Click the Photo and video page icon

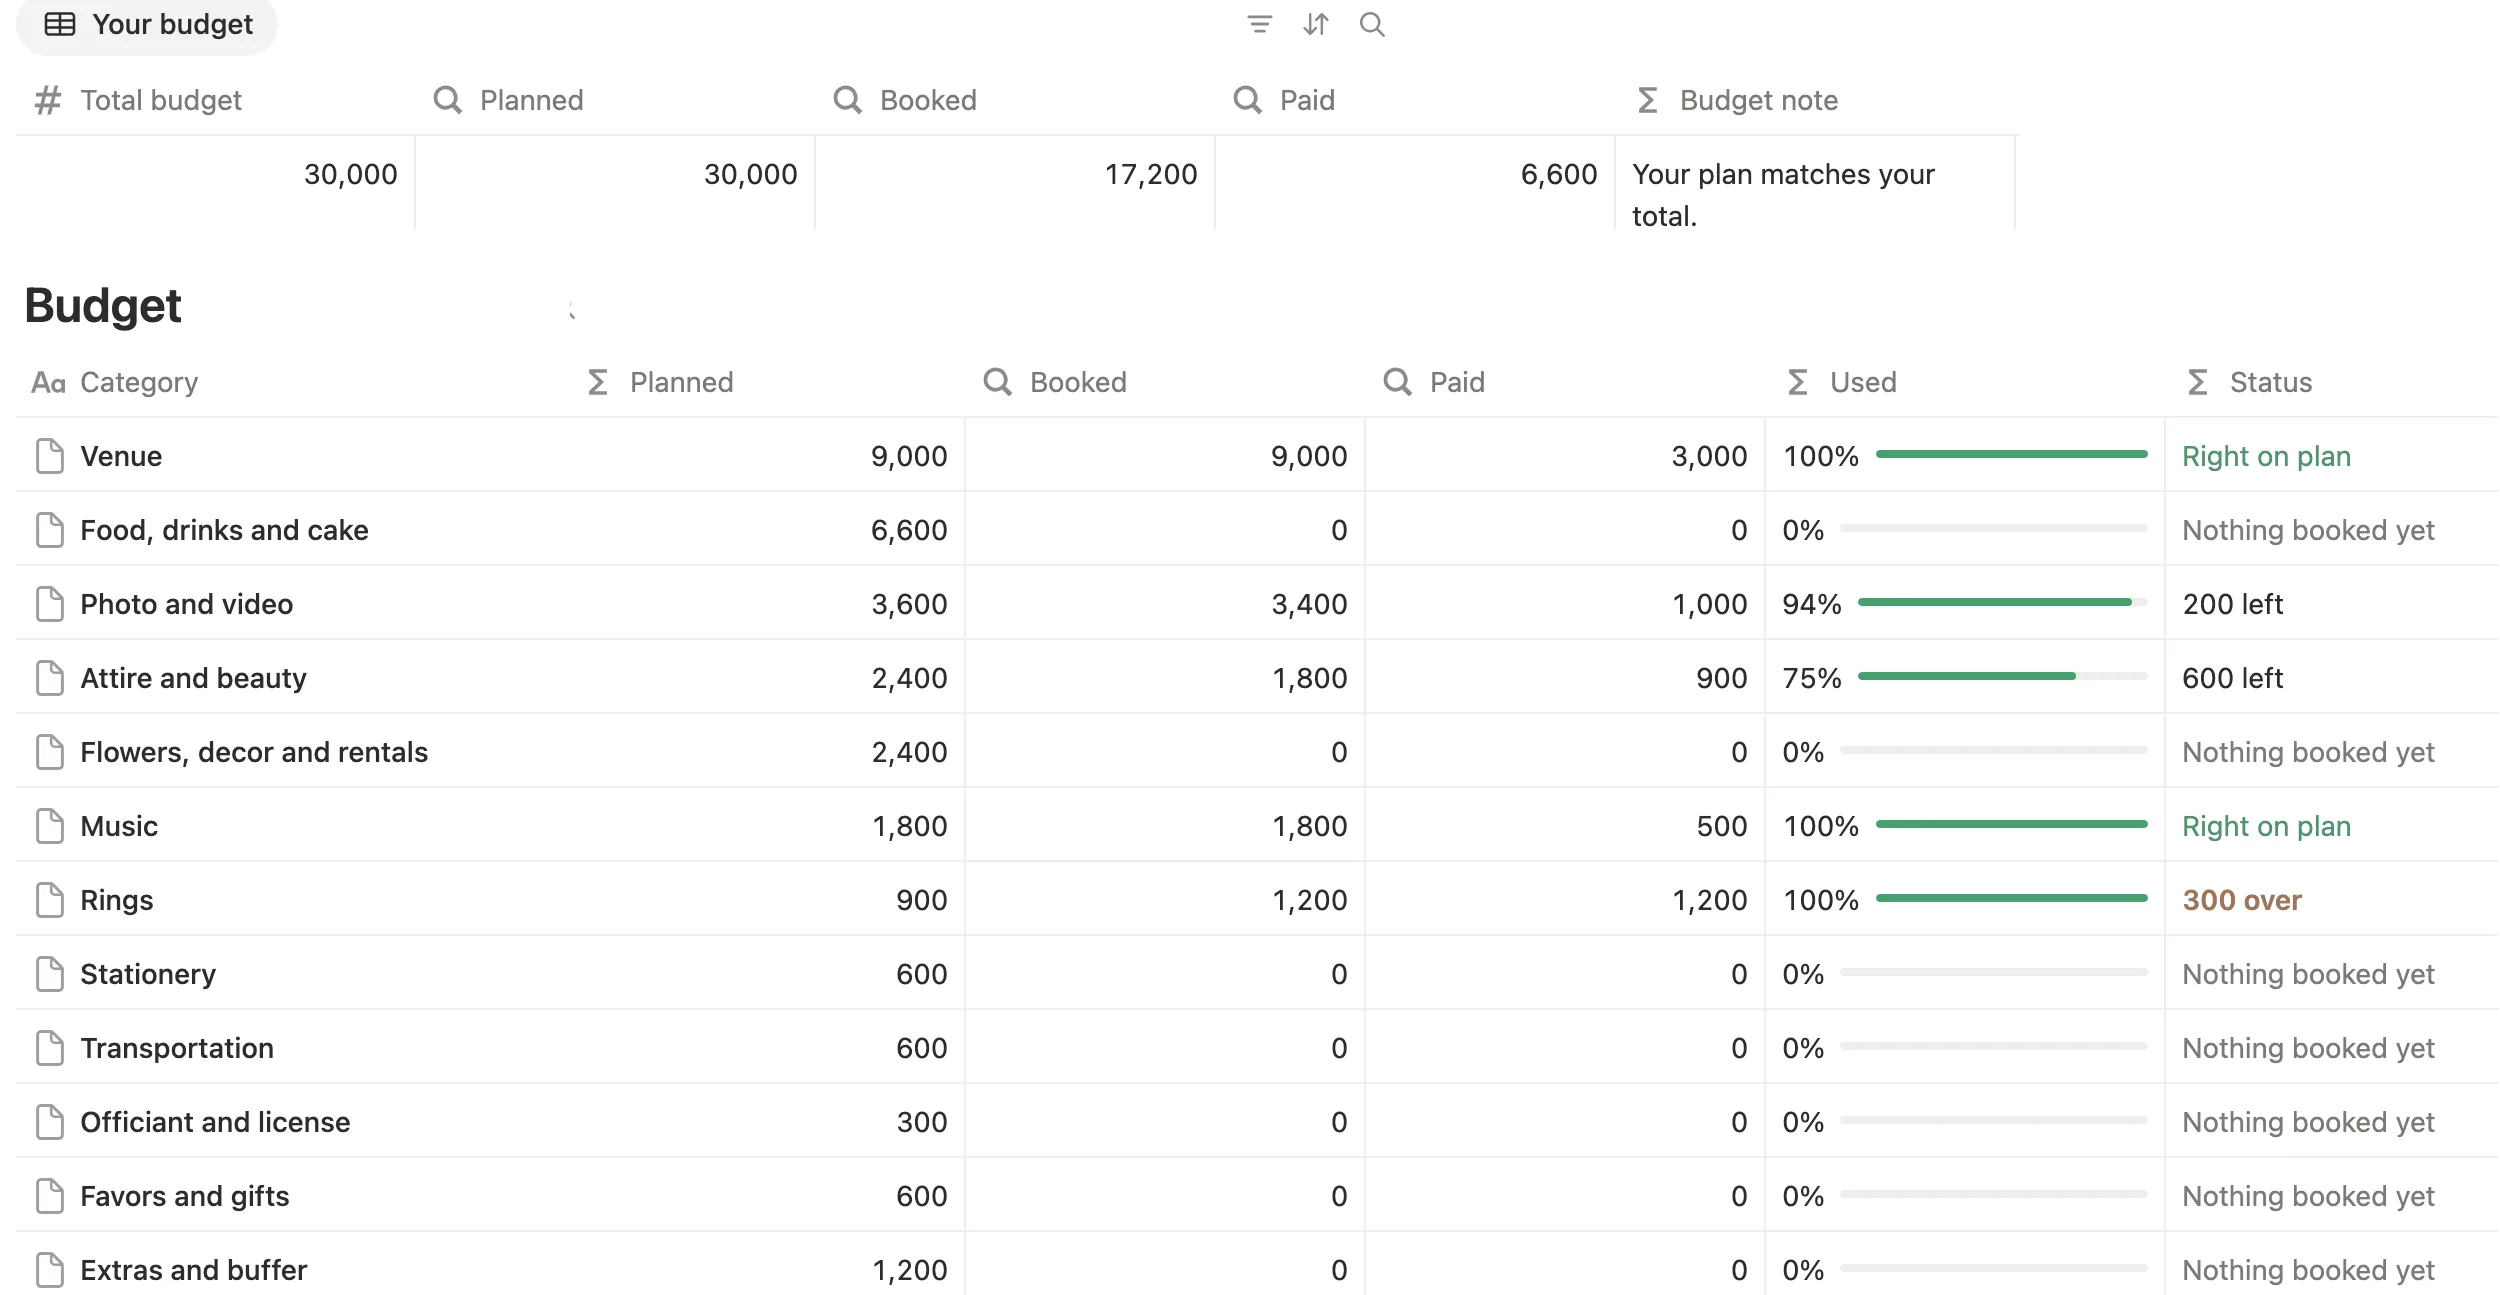pos(50,604)
